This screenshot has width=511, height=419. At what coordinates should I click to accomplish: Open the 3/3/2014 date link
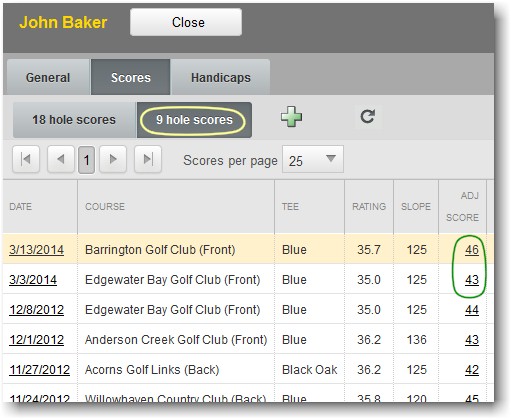click(x=33, y=280)
